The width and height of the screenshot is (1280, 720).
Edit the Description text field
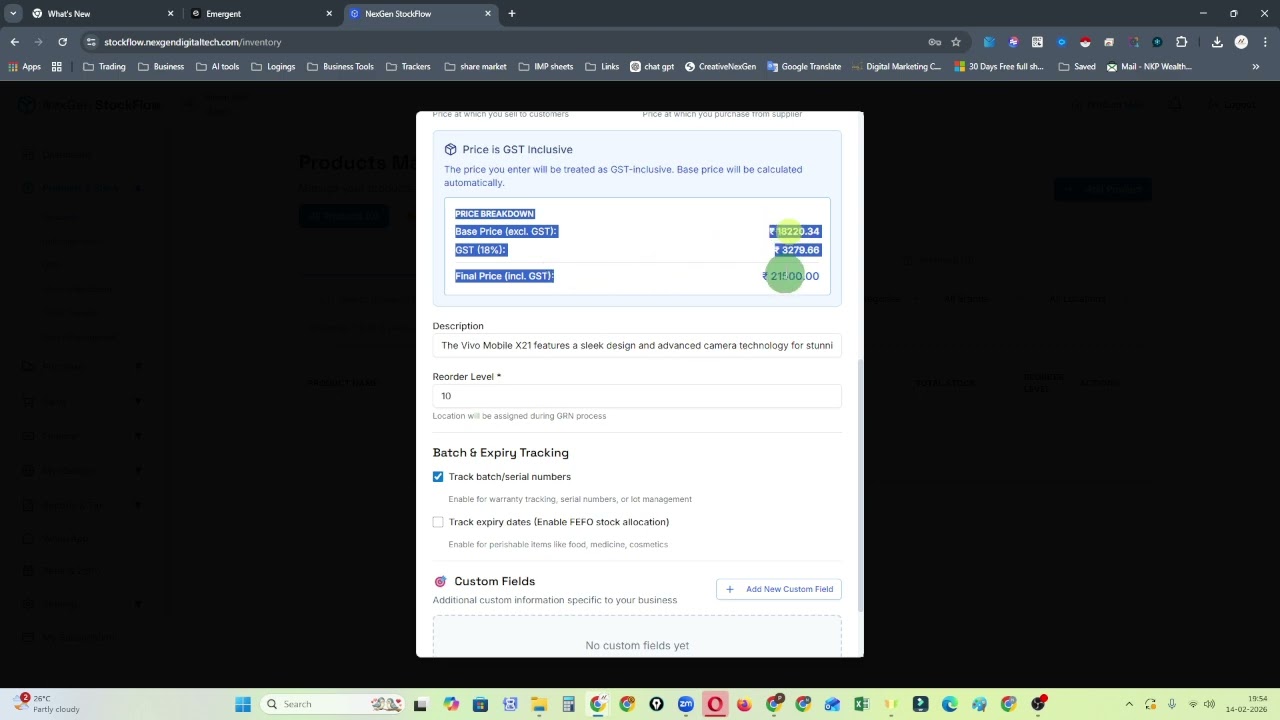637,345
